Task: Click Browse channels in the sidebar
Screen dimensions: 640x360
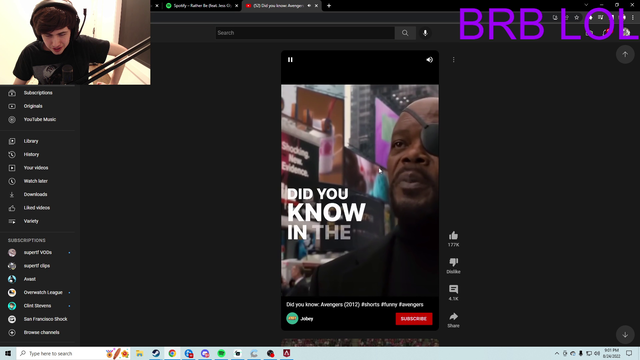Action: pyautogui.click(x=40, y=333)
